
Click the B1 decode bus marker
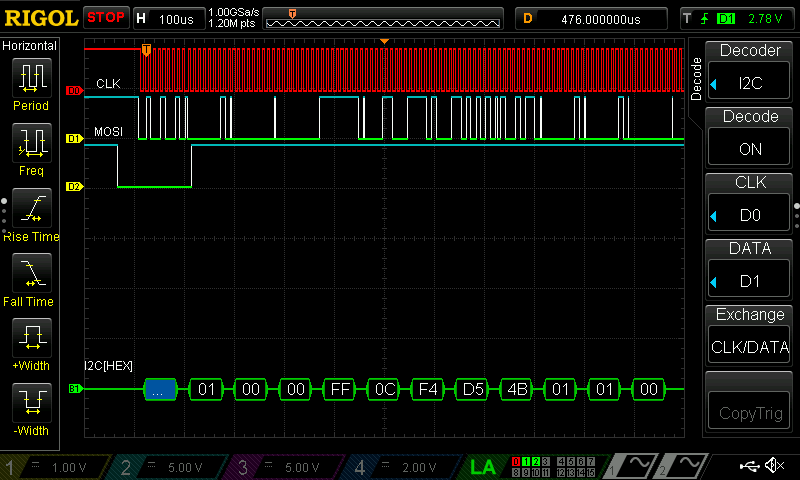(74, 389)
